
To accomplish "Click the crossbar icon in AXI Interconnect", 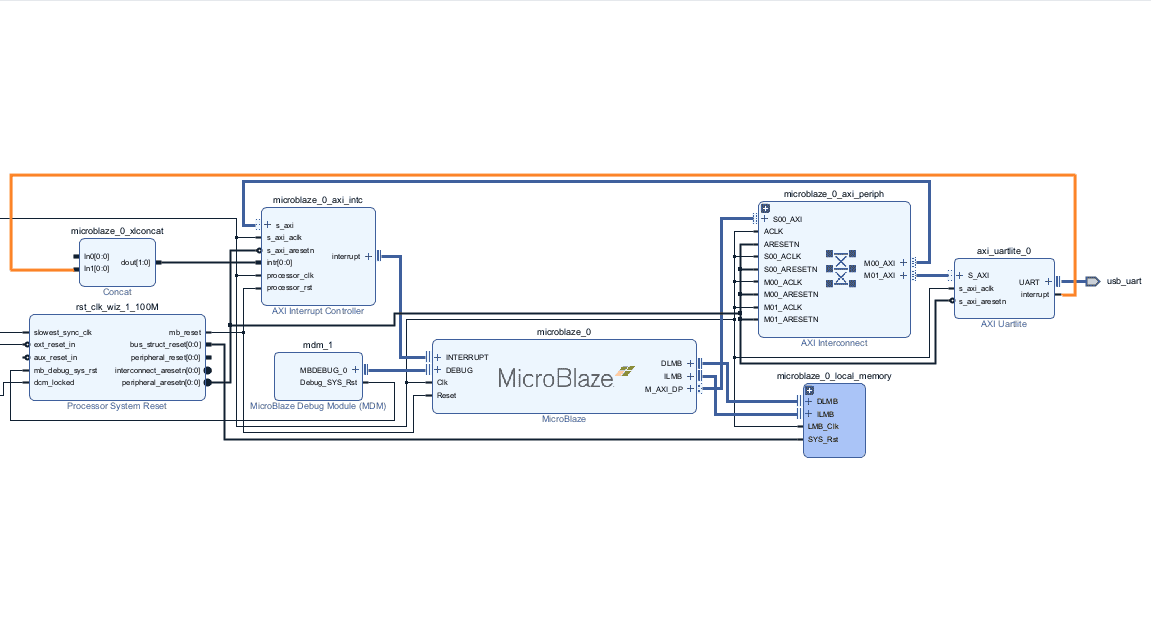I will point(841,270).
